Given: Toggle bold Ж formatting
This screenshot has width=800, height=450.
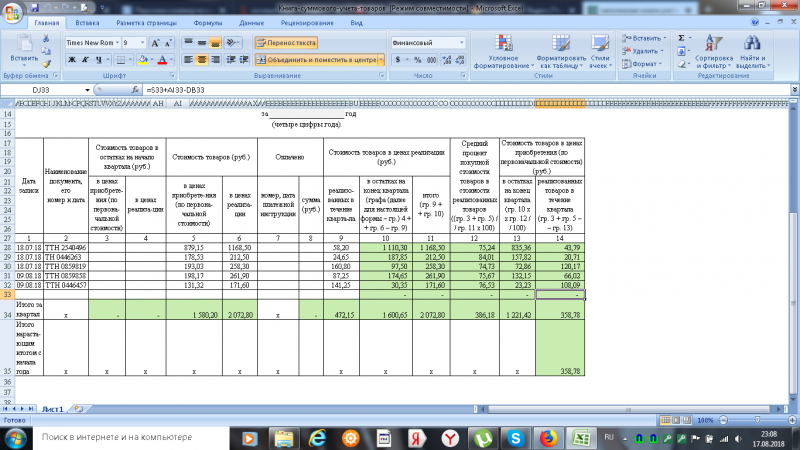Looking at the screenshot, I should (72, 60).
